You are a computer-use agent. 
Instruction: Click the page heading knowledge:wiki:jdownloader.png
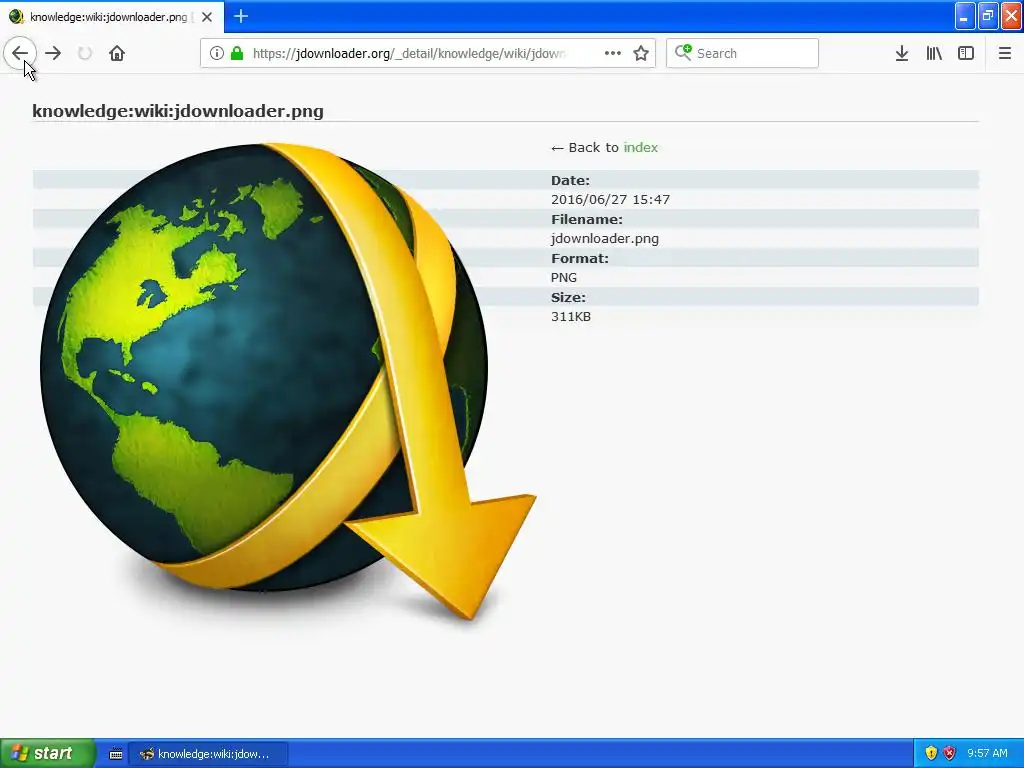tap(178, 111)
